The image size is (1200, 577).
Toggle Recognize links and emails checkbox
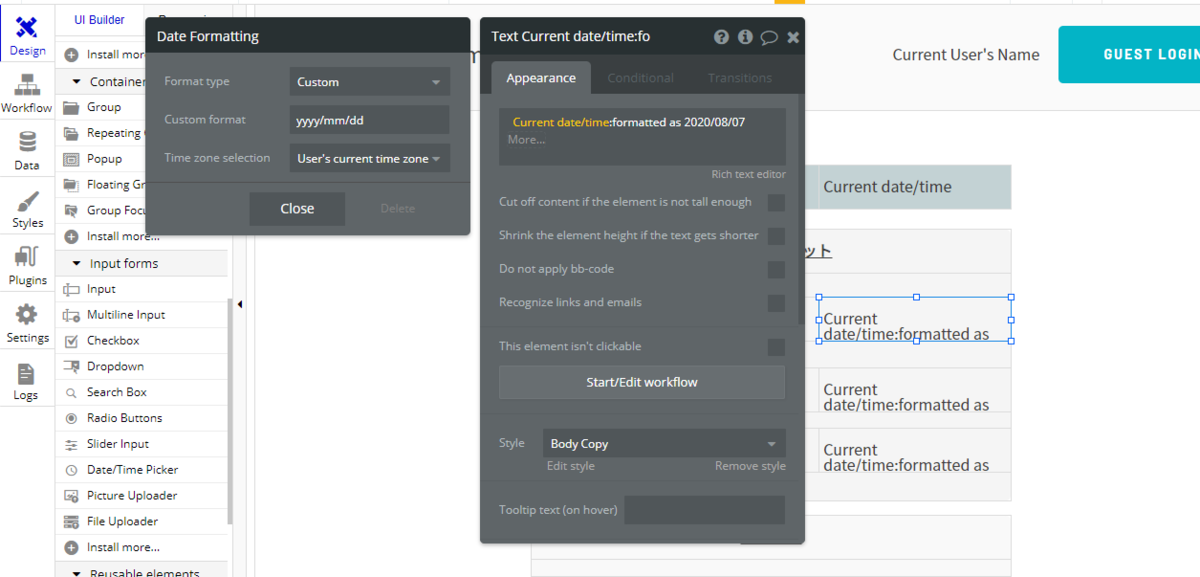[776, 303]
